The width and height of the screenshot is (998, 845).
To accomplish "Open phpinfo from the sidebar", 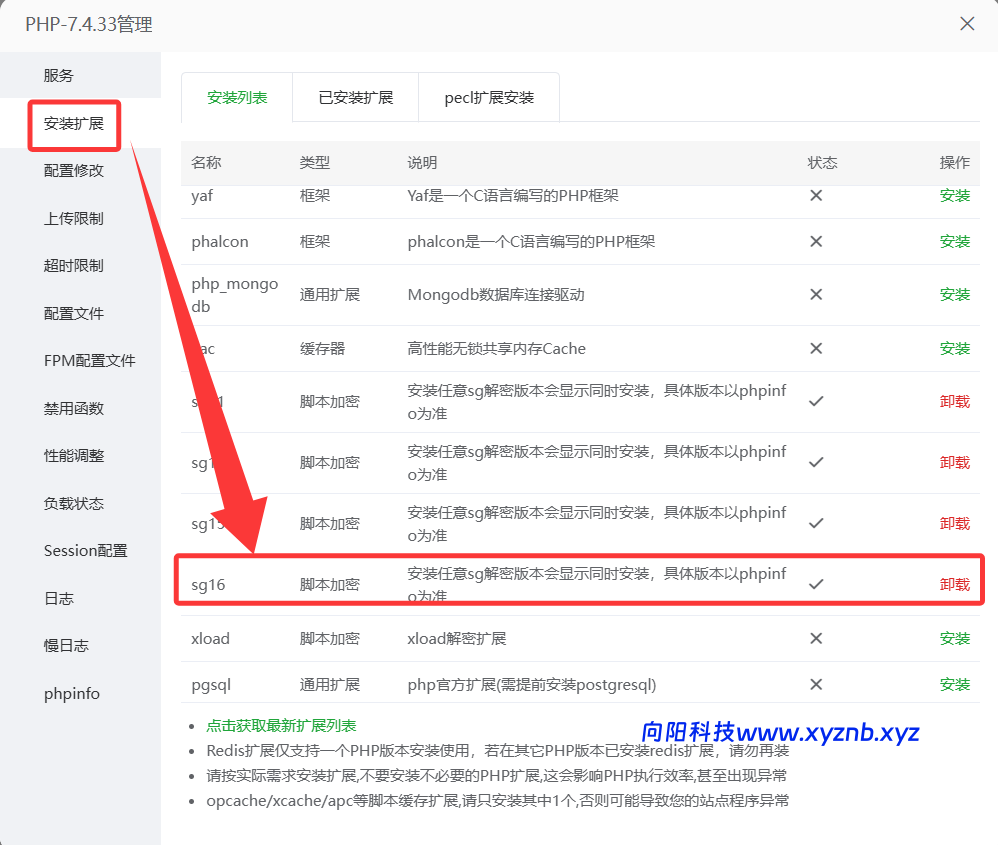I will coord(71,692).
